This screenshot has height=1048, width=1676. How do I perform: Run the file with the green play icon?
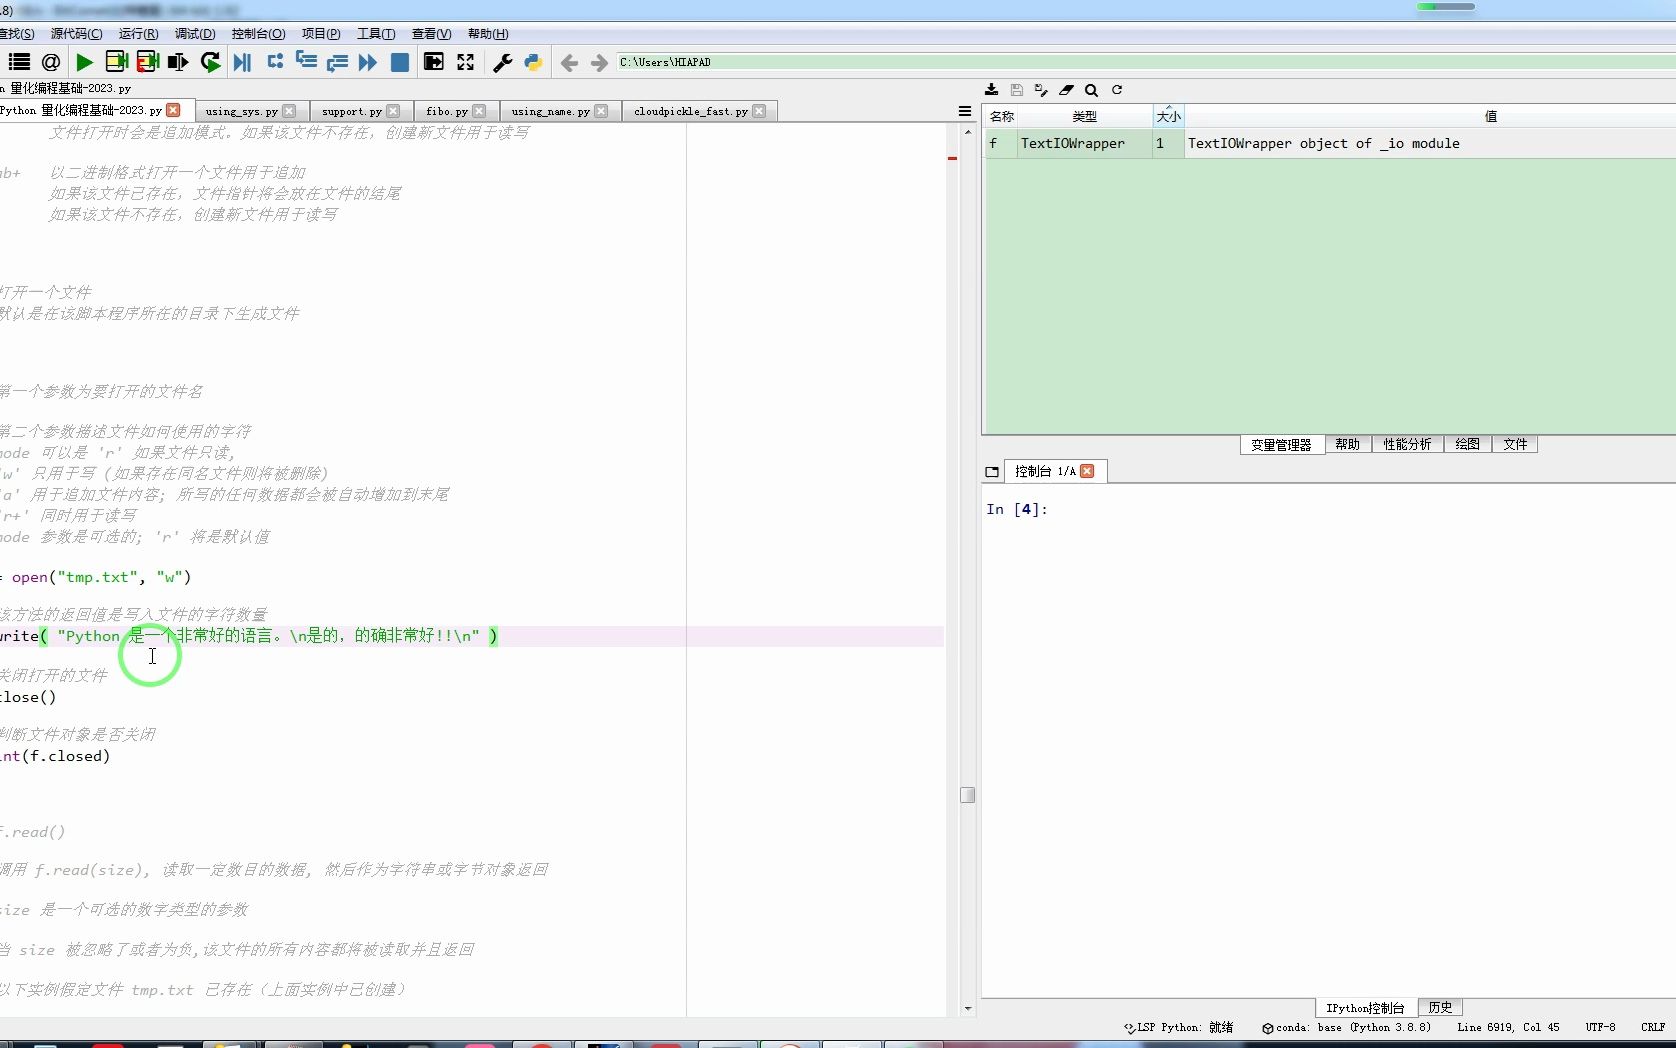click(x=84, y=62)
